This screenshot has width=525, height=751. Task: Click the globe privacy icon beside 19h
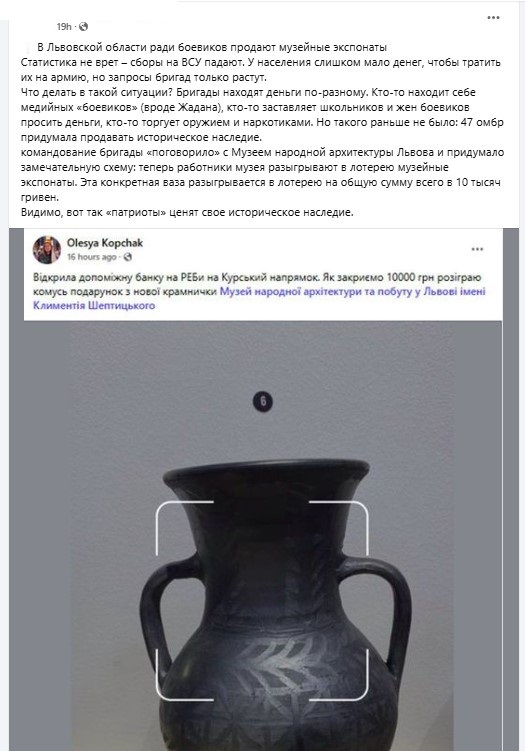click(83, 27)
